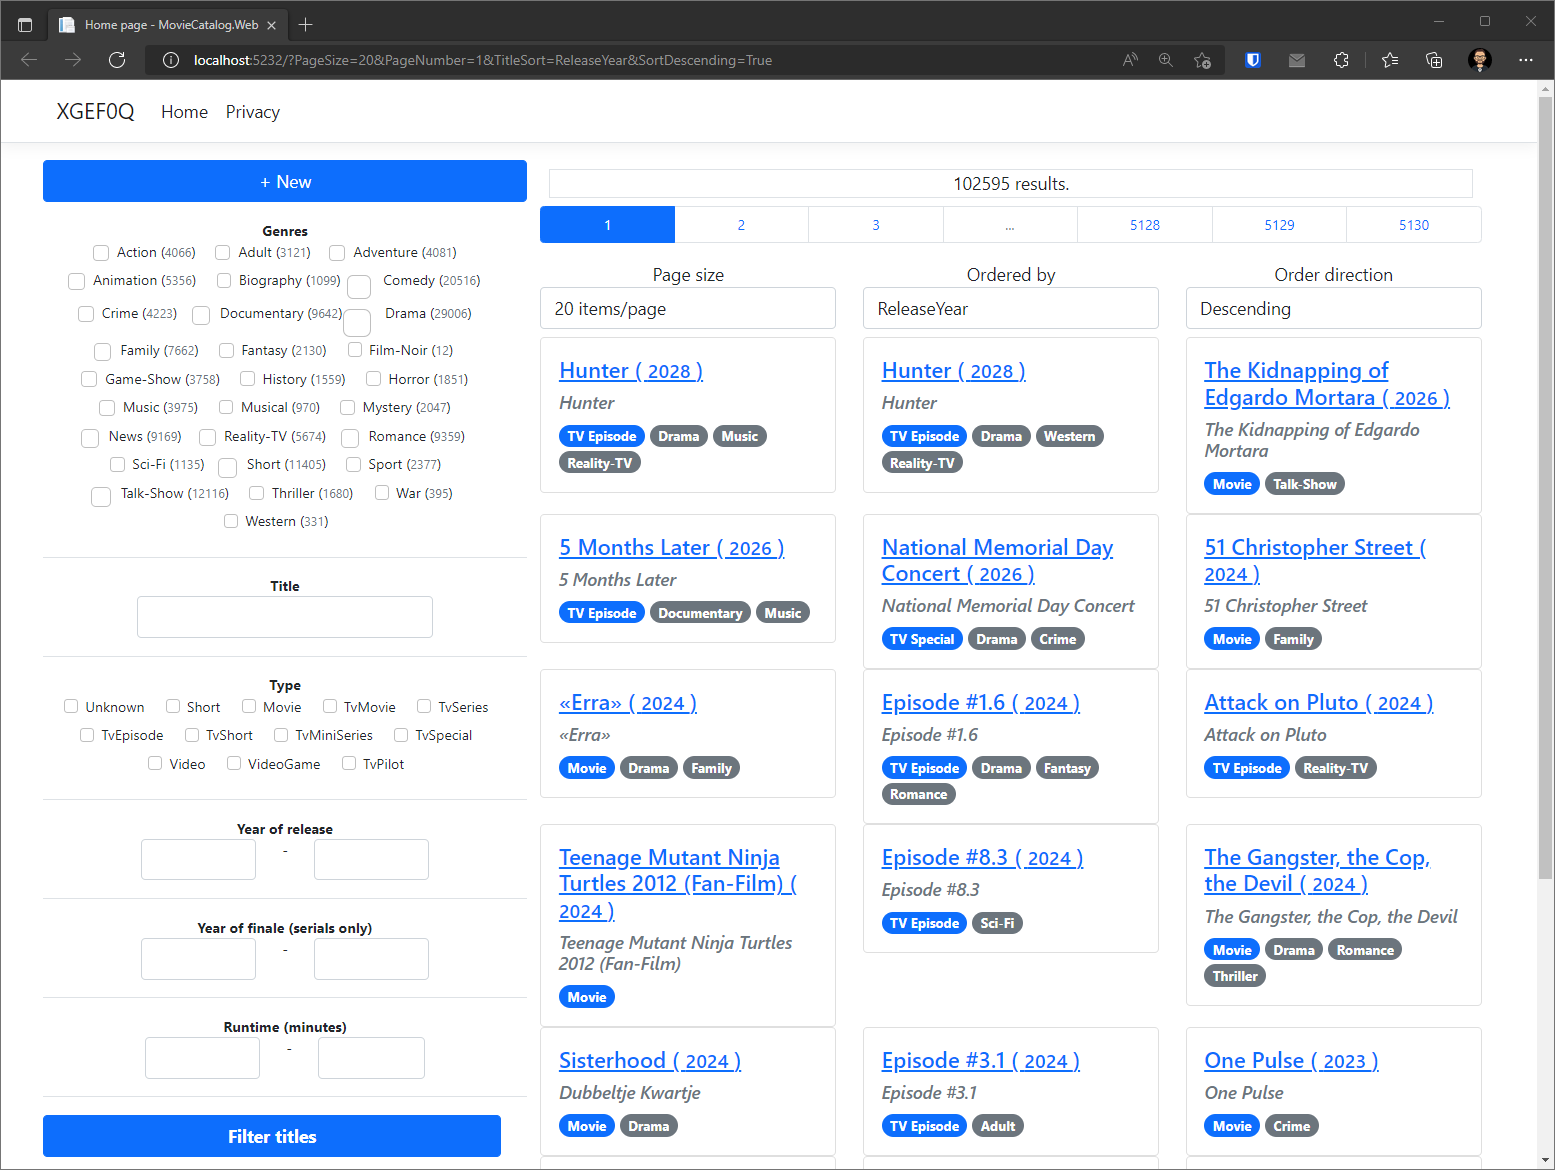Open a new browser tab with plus icon

pyautogui.click(x=306, y=24)
